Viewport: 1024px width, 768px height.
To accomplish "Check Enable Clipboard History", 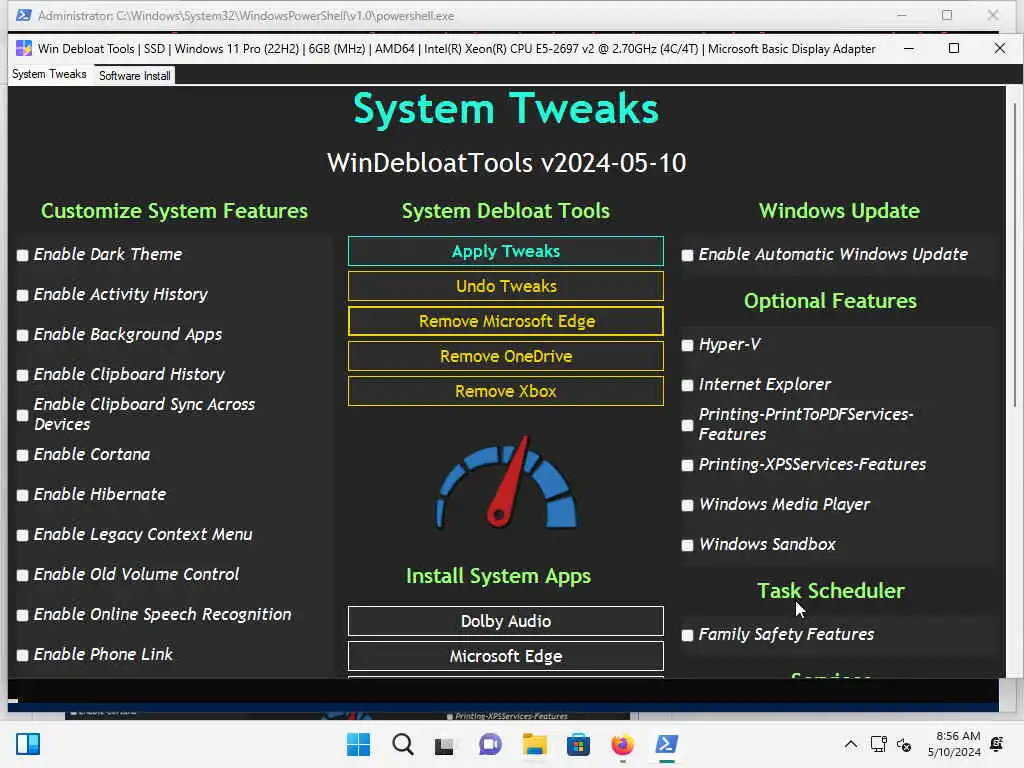I will (22, 375).
